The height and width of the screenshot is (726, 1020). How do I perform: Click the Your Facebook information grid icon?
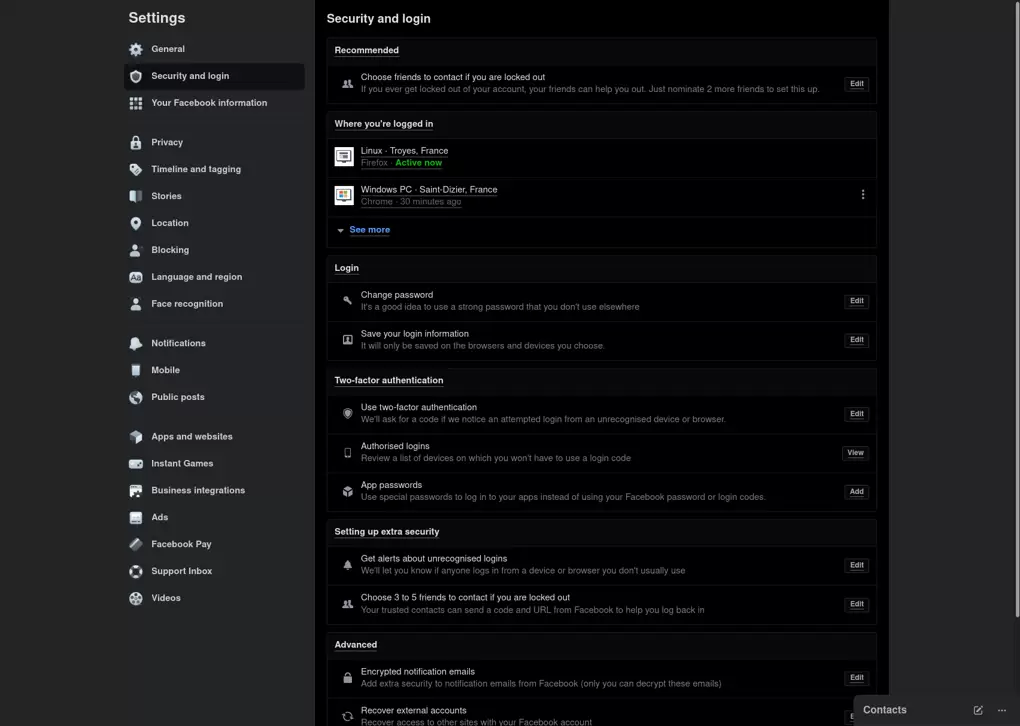[135, 103]
